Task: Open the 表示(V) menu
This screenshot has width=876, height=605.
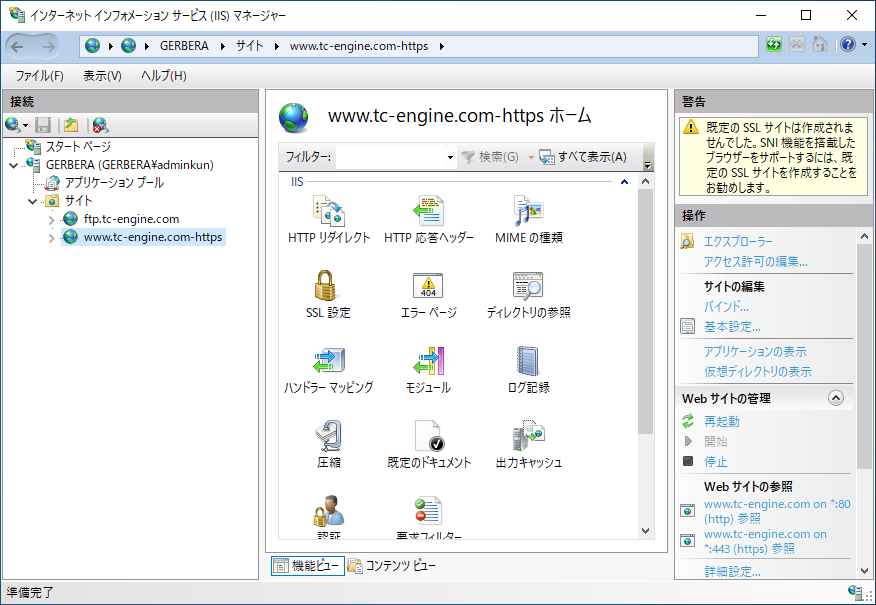Action: 102,76
